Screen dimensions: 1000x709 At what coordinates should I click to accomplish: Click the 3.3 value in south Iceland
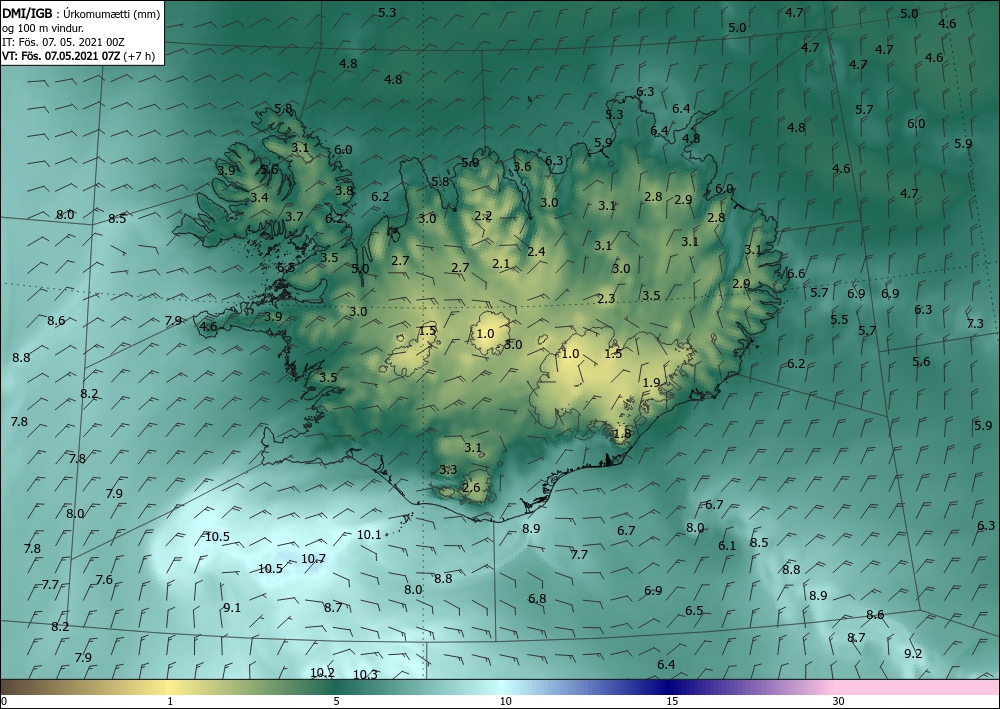click(448, 469)
